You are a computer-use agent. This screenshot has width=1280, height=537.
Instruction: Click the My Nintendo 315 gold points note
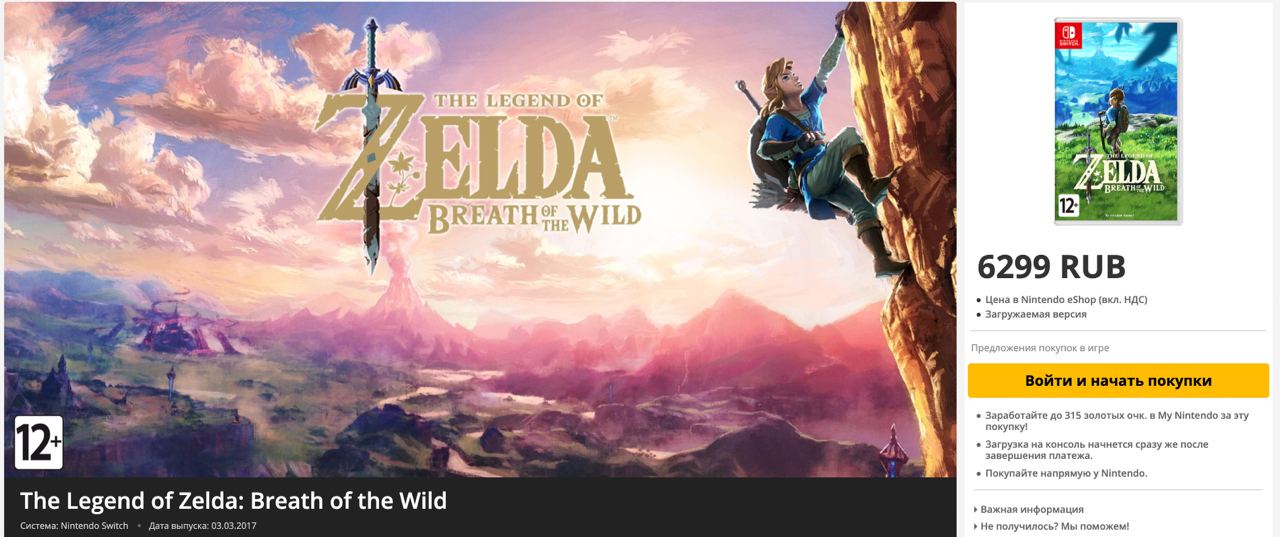coord(1116,420)
